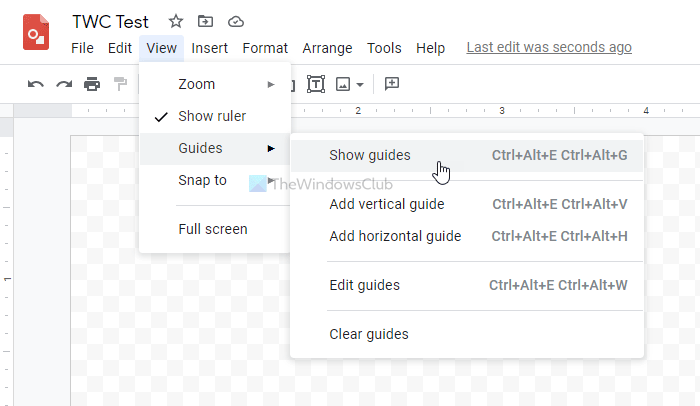Select the text box tool
Image resolution: width=700 pixels, height=406 pixels.
tap(316, 84)
